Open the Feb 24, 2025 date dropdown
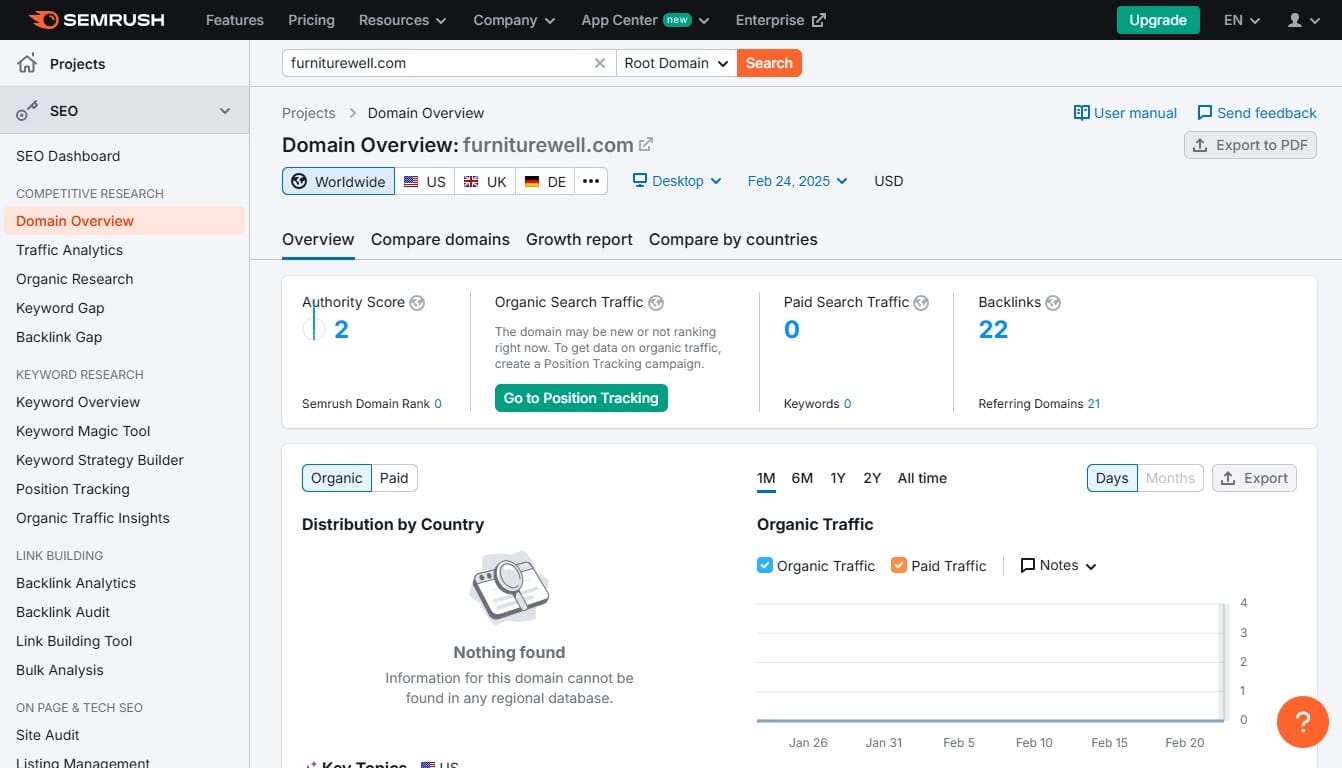This screenshot has width=1342, height=768. (798, 181)
